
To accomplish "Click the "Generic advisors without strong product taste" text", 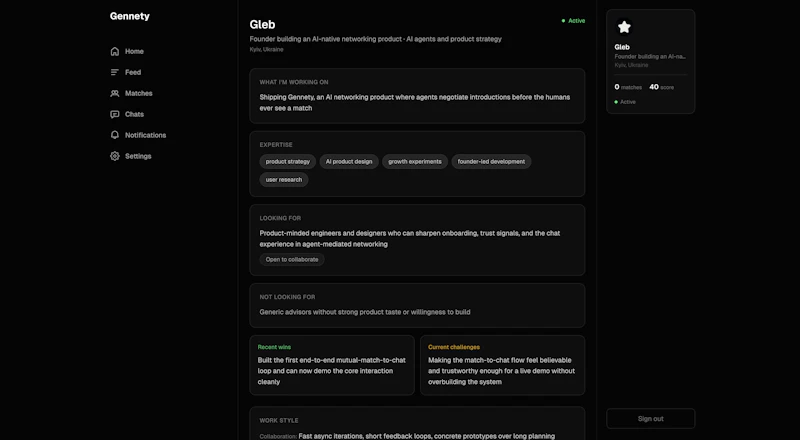I will [365, 312].
